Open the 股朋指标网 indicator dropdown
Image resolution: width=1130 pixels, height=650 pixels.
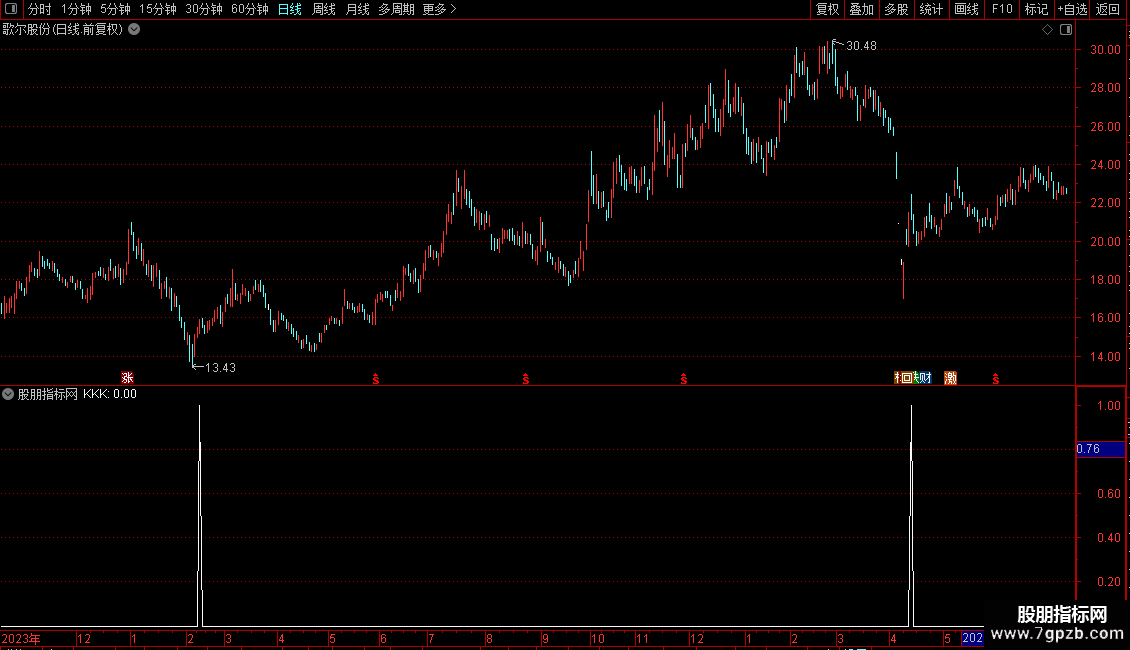pyautogui.click(x=8, y=394)
